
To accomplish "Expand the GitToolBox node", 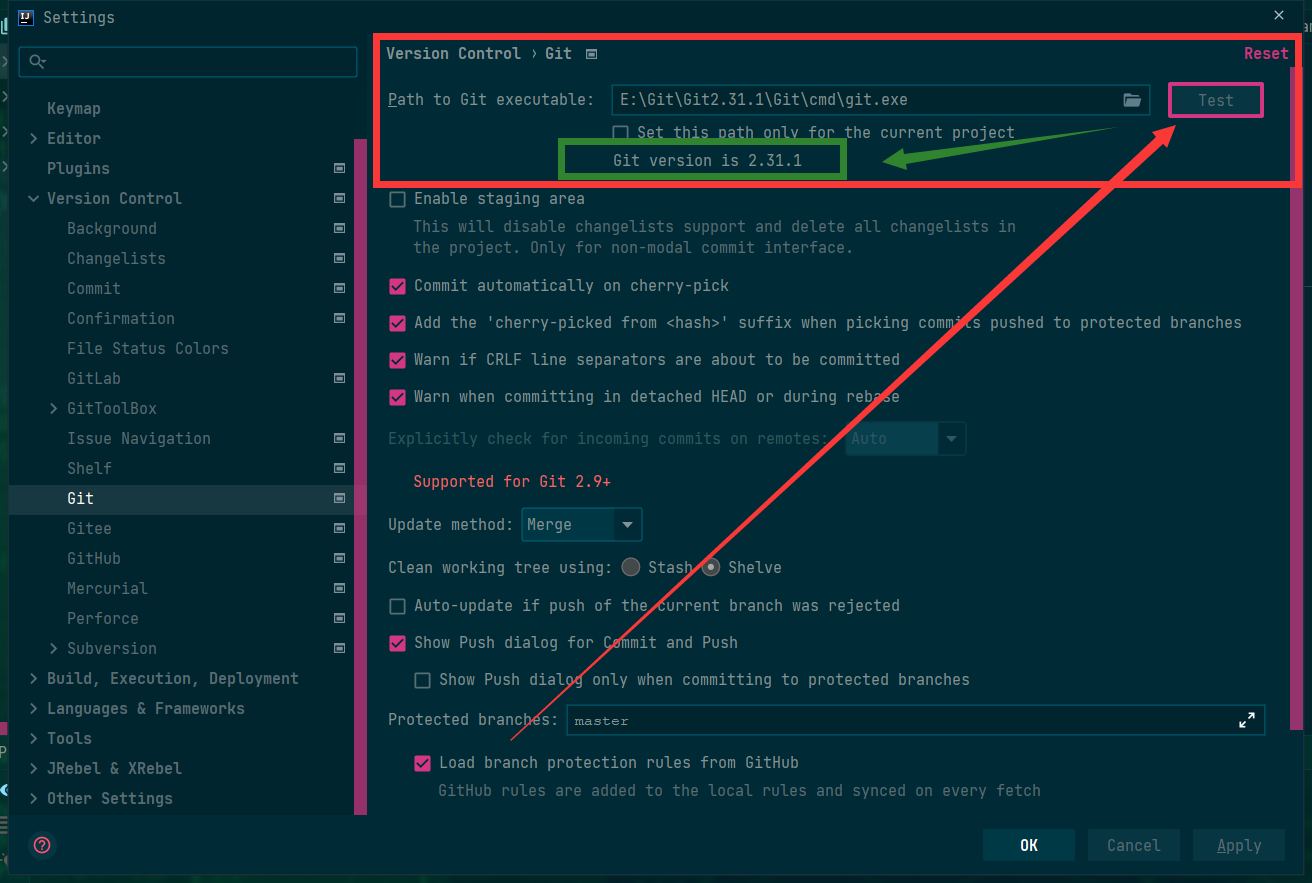I will [x=53, y=408].
